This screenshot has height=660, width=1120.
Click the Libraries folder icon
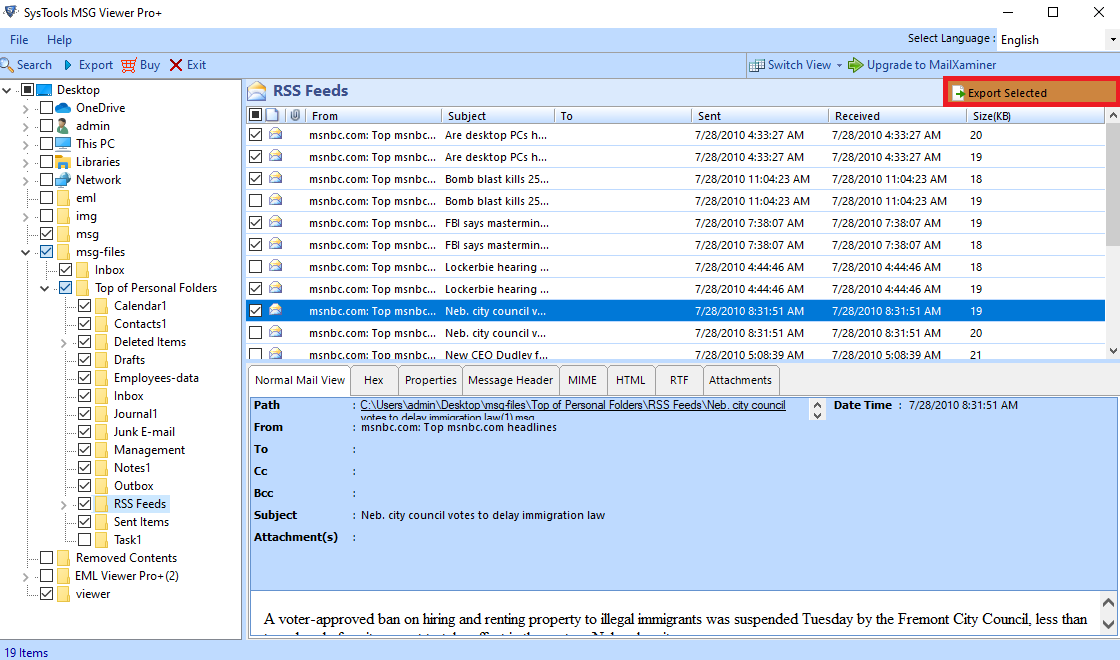point(64,162)
